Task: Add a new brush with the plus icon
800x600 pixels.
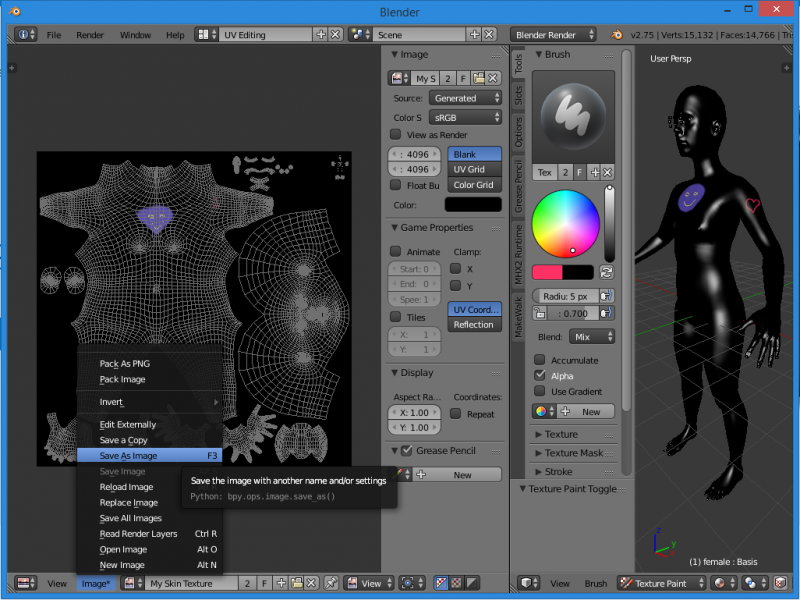Action: click(x=593, y=173)
